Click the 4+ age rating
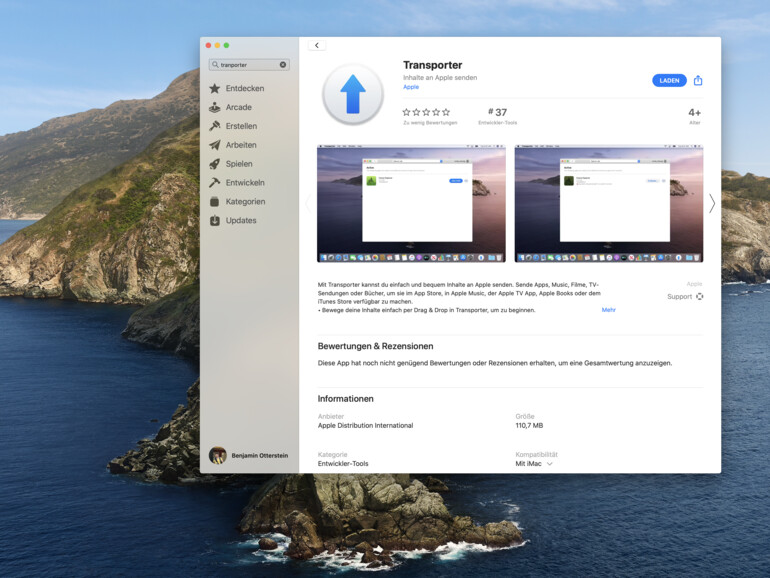770x578 pixels. pos(694,112)
